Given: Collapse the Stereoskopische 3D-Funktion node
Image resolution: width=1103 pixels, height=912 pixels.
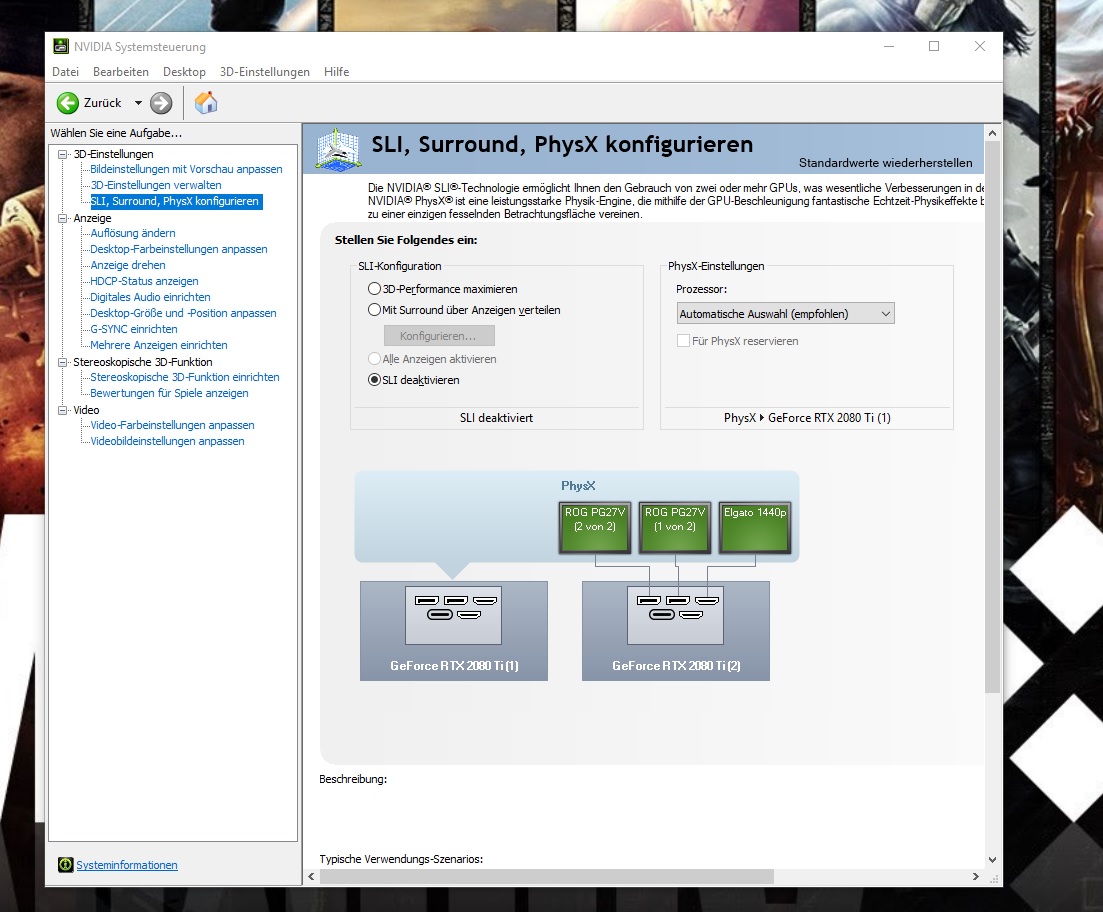Looking at the screenshot, I should [x=63, y=362].
